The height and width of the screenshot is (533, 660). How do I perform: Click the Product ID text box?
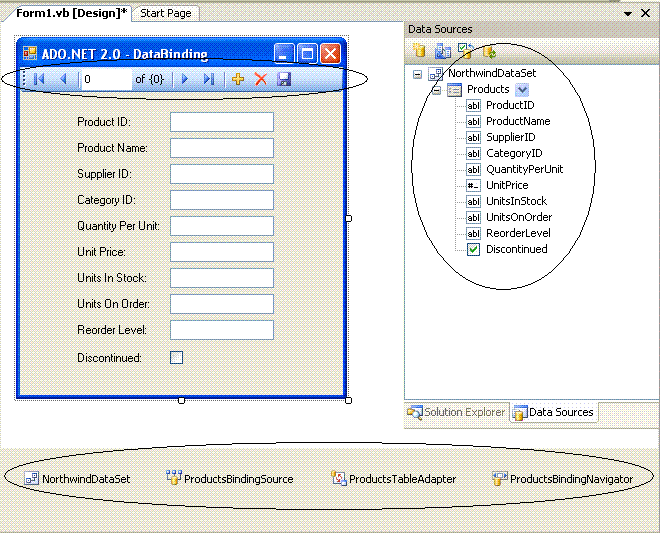[222, 122]
